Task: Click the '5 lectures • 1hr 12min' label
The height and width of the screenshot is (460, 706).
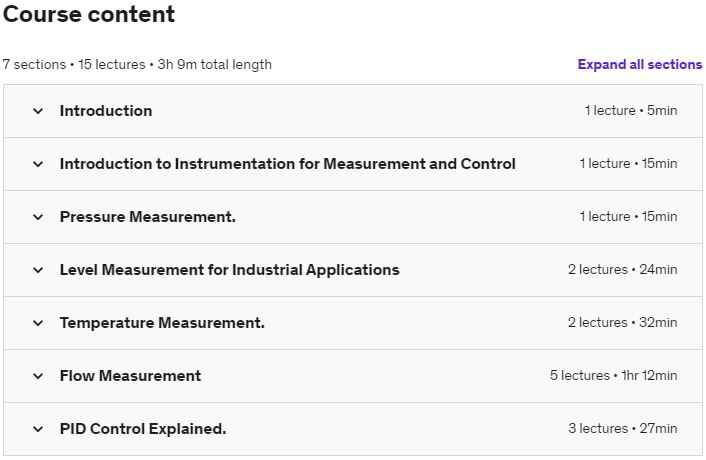Action: click(613, 376)
